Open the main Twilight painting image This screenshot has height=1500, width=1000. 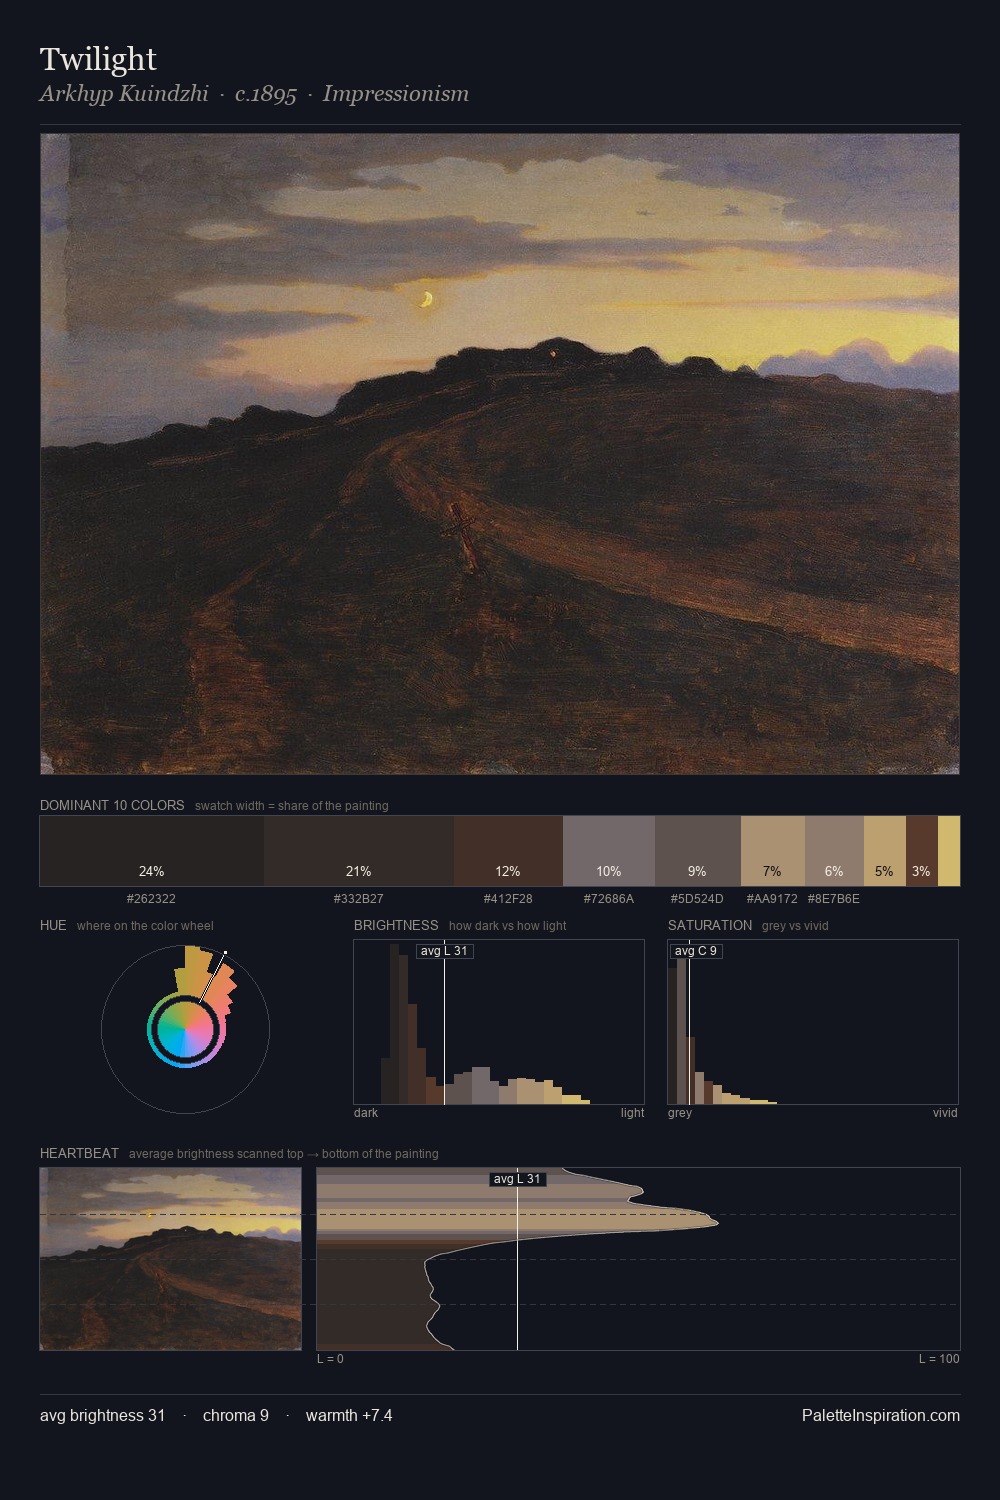point(500,454)
